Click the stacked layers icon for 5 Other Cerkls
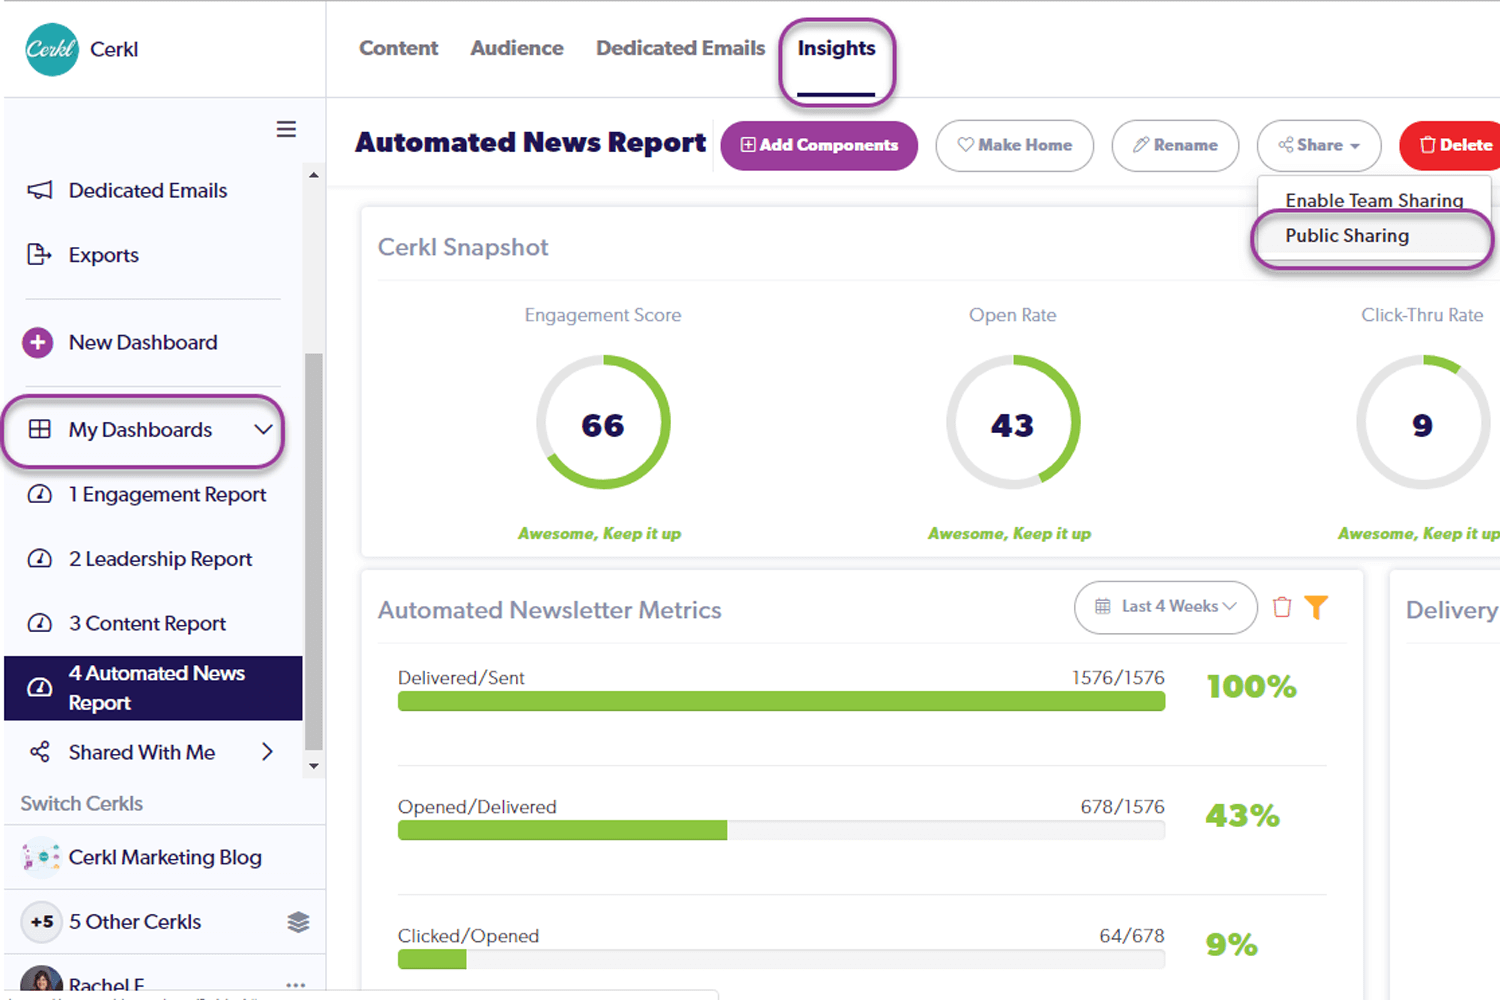Viewport: 1500px width, 1000px height. pos(298,922)
